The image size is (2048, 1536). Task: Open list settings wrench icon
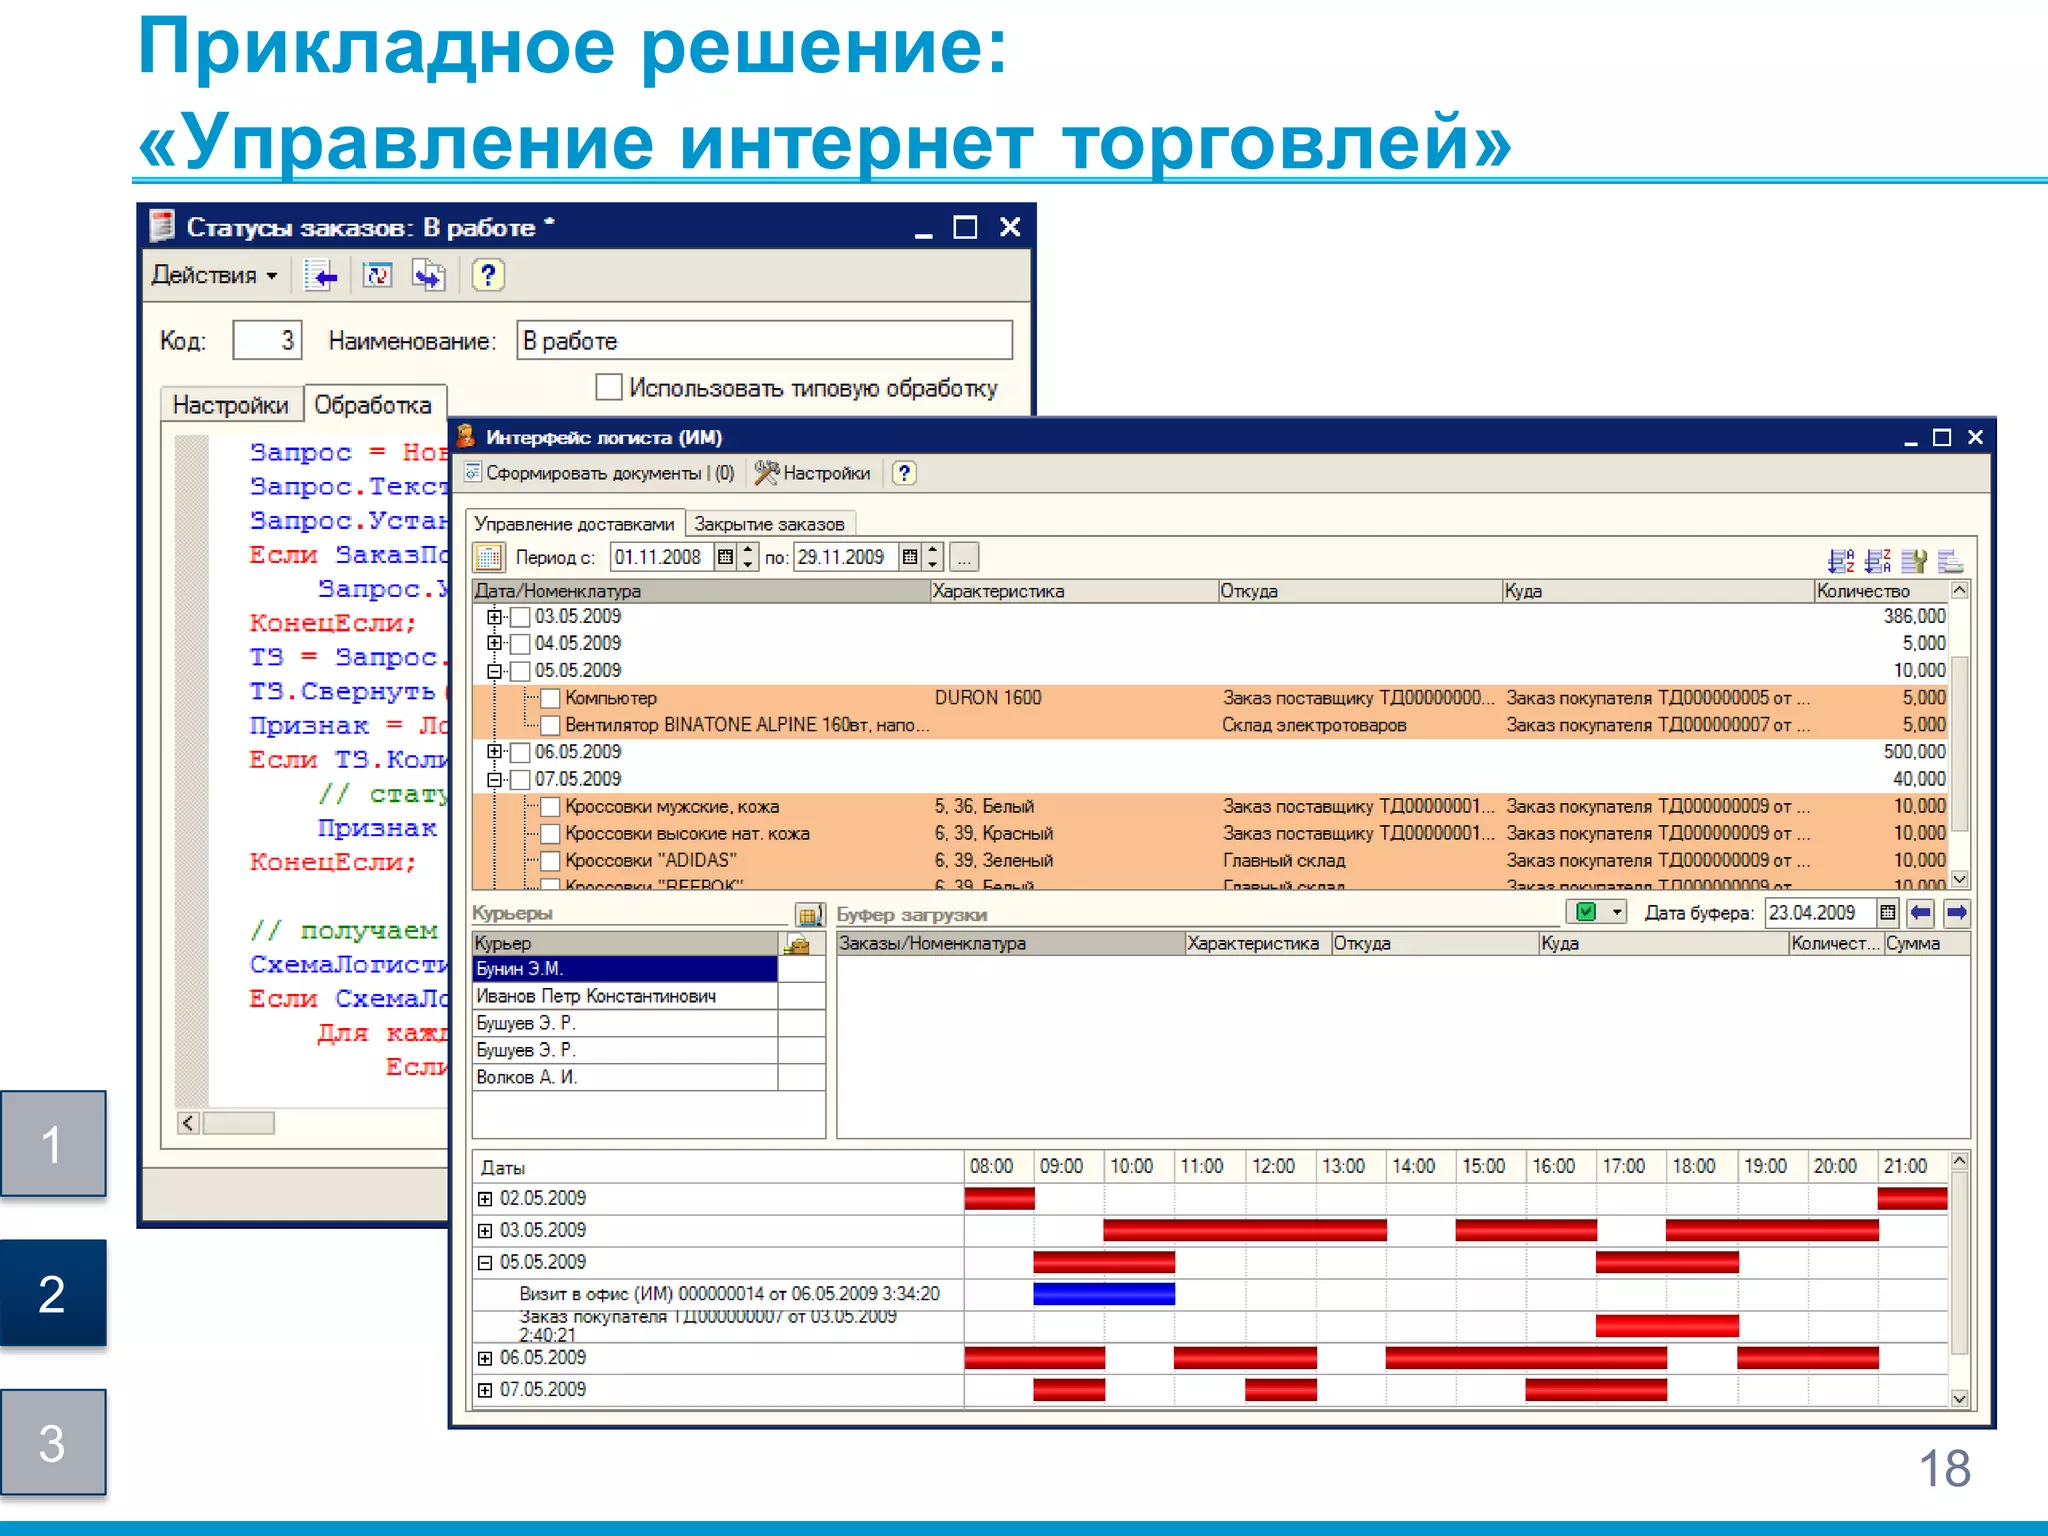[x=1914, y=560]
